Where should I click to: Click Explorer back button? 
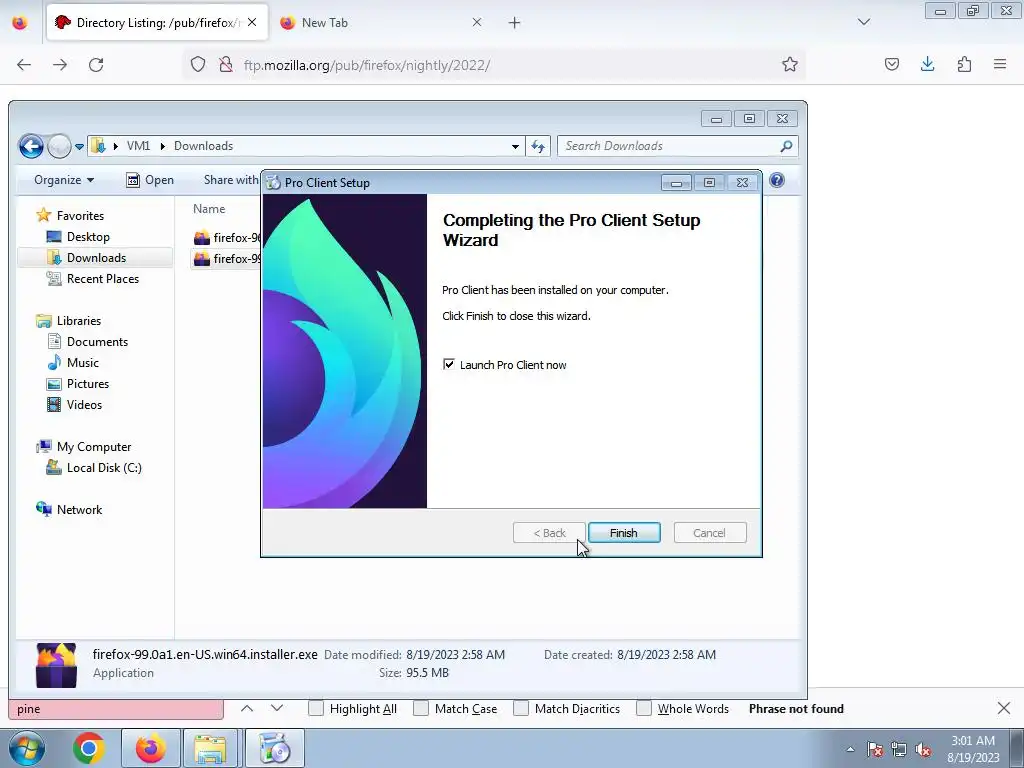tap(31, 146)
